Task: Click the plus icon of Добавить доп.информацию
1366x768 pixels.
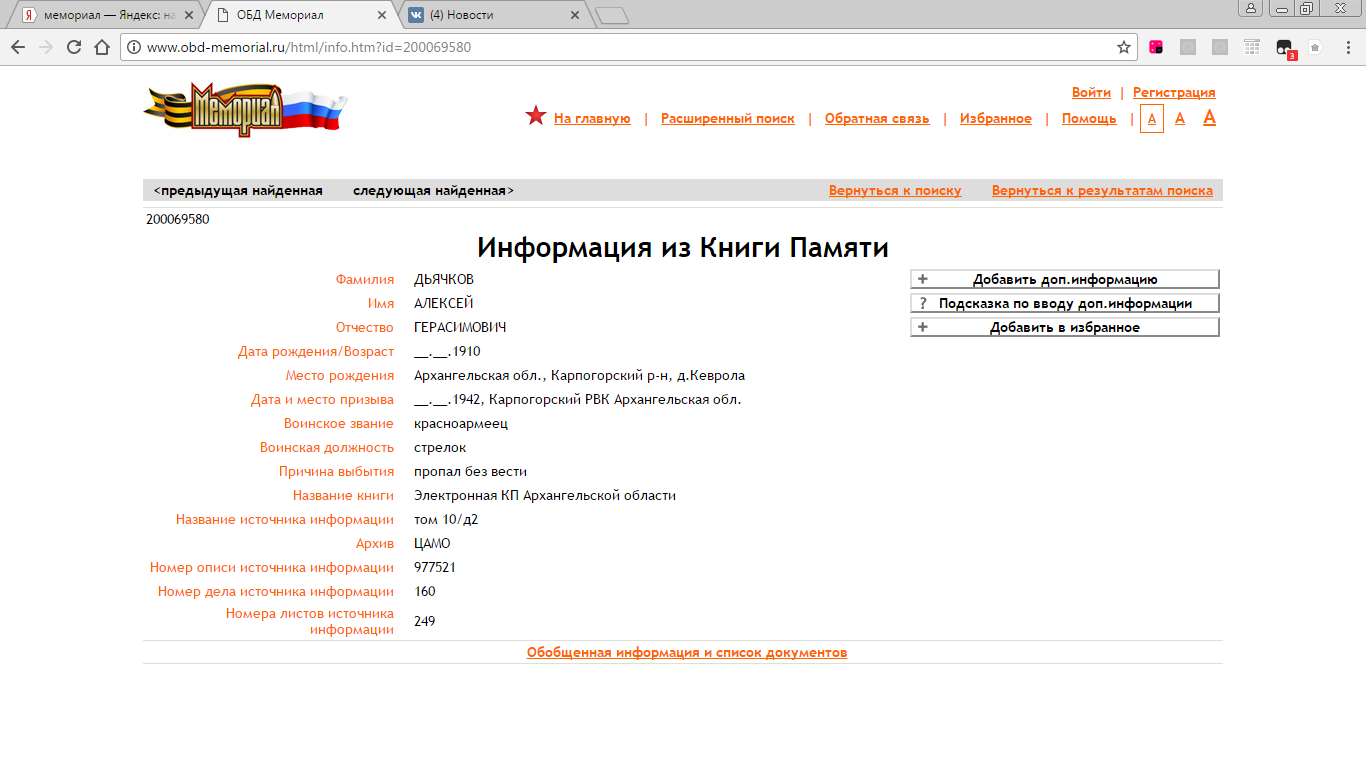Action: coord(922,279)
